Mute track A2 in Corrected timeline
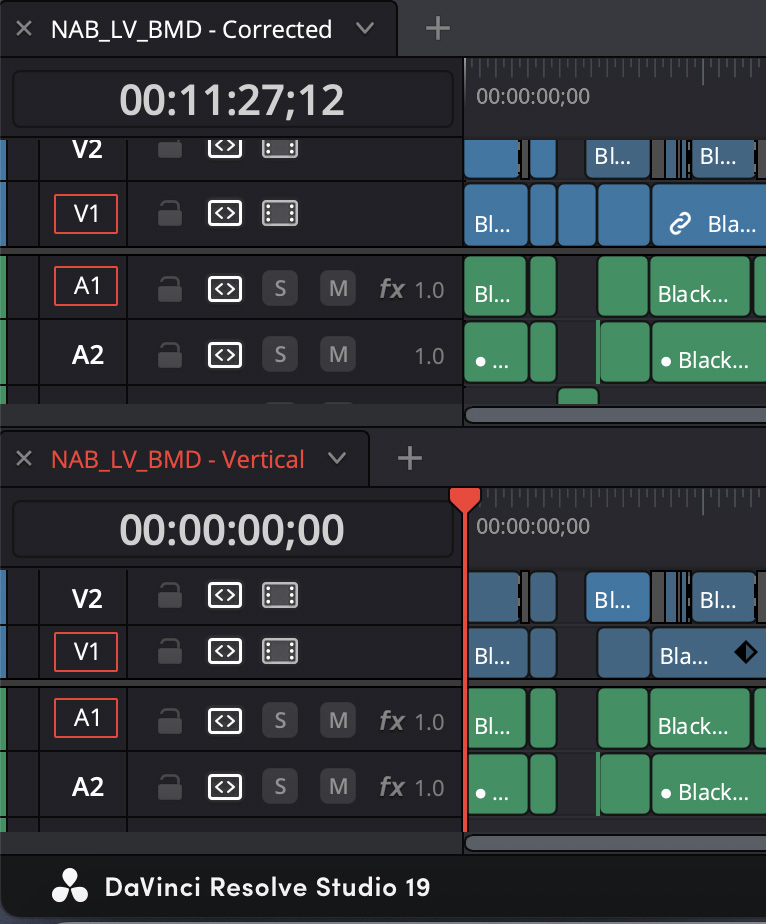The height and width of the screenshot is (924, 766). [x=338, y=354]
